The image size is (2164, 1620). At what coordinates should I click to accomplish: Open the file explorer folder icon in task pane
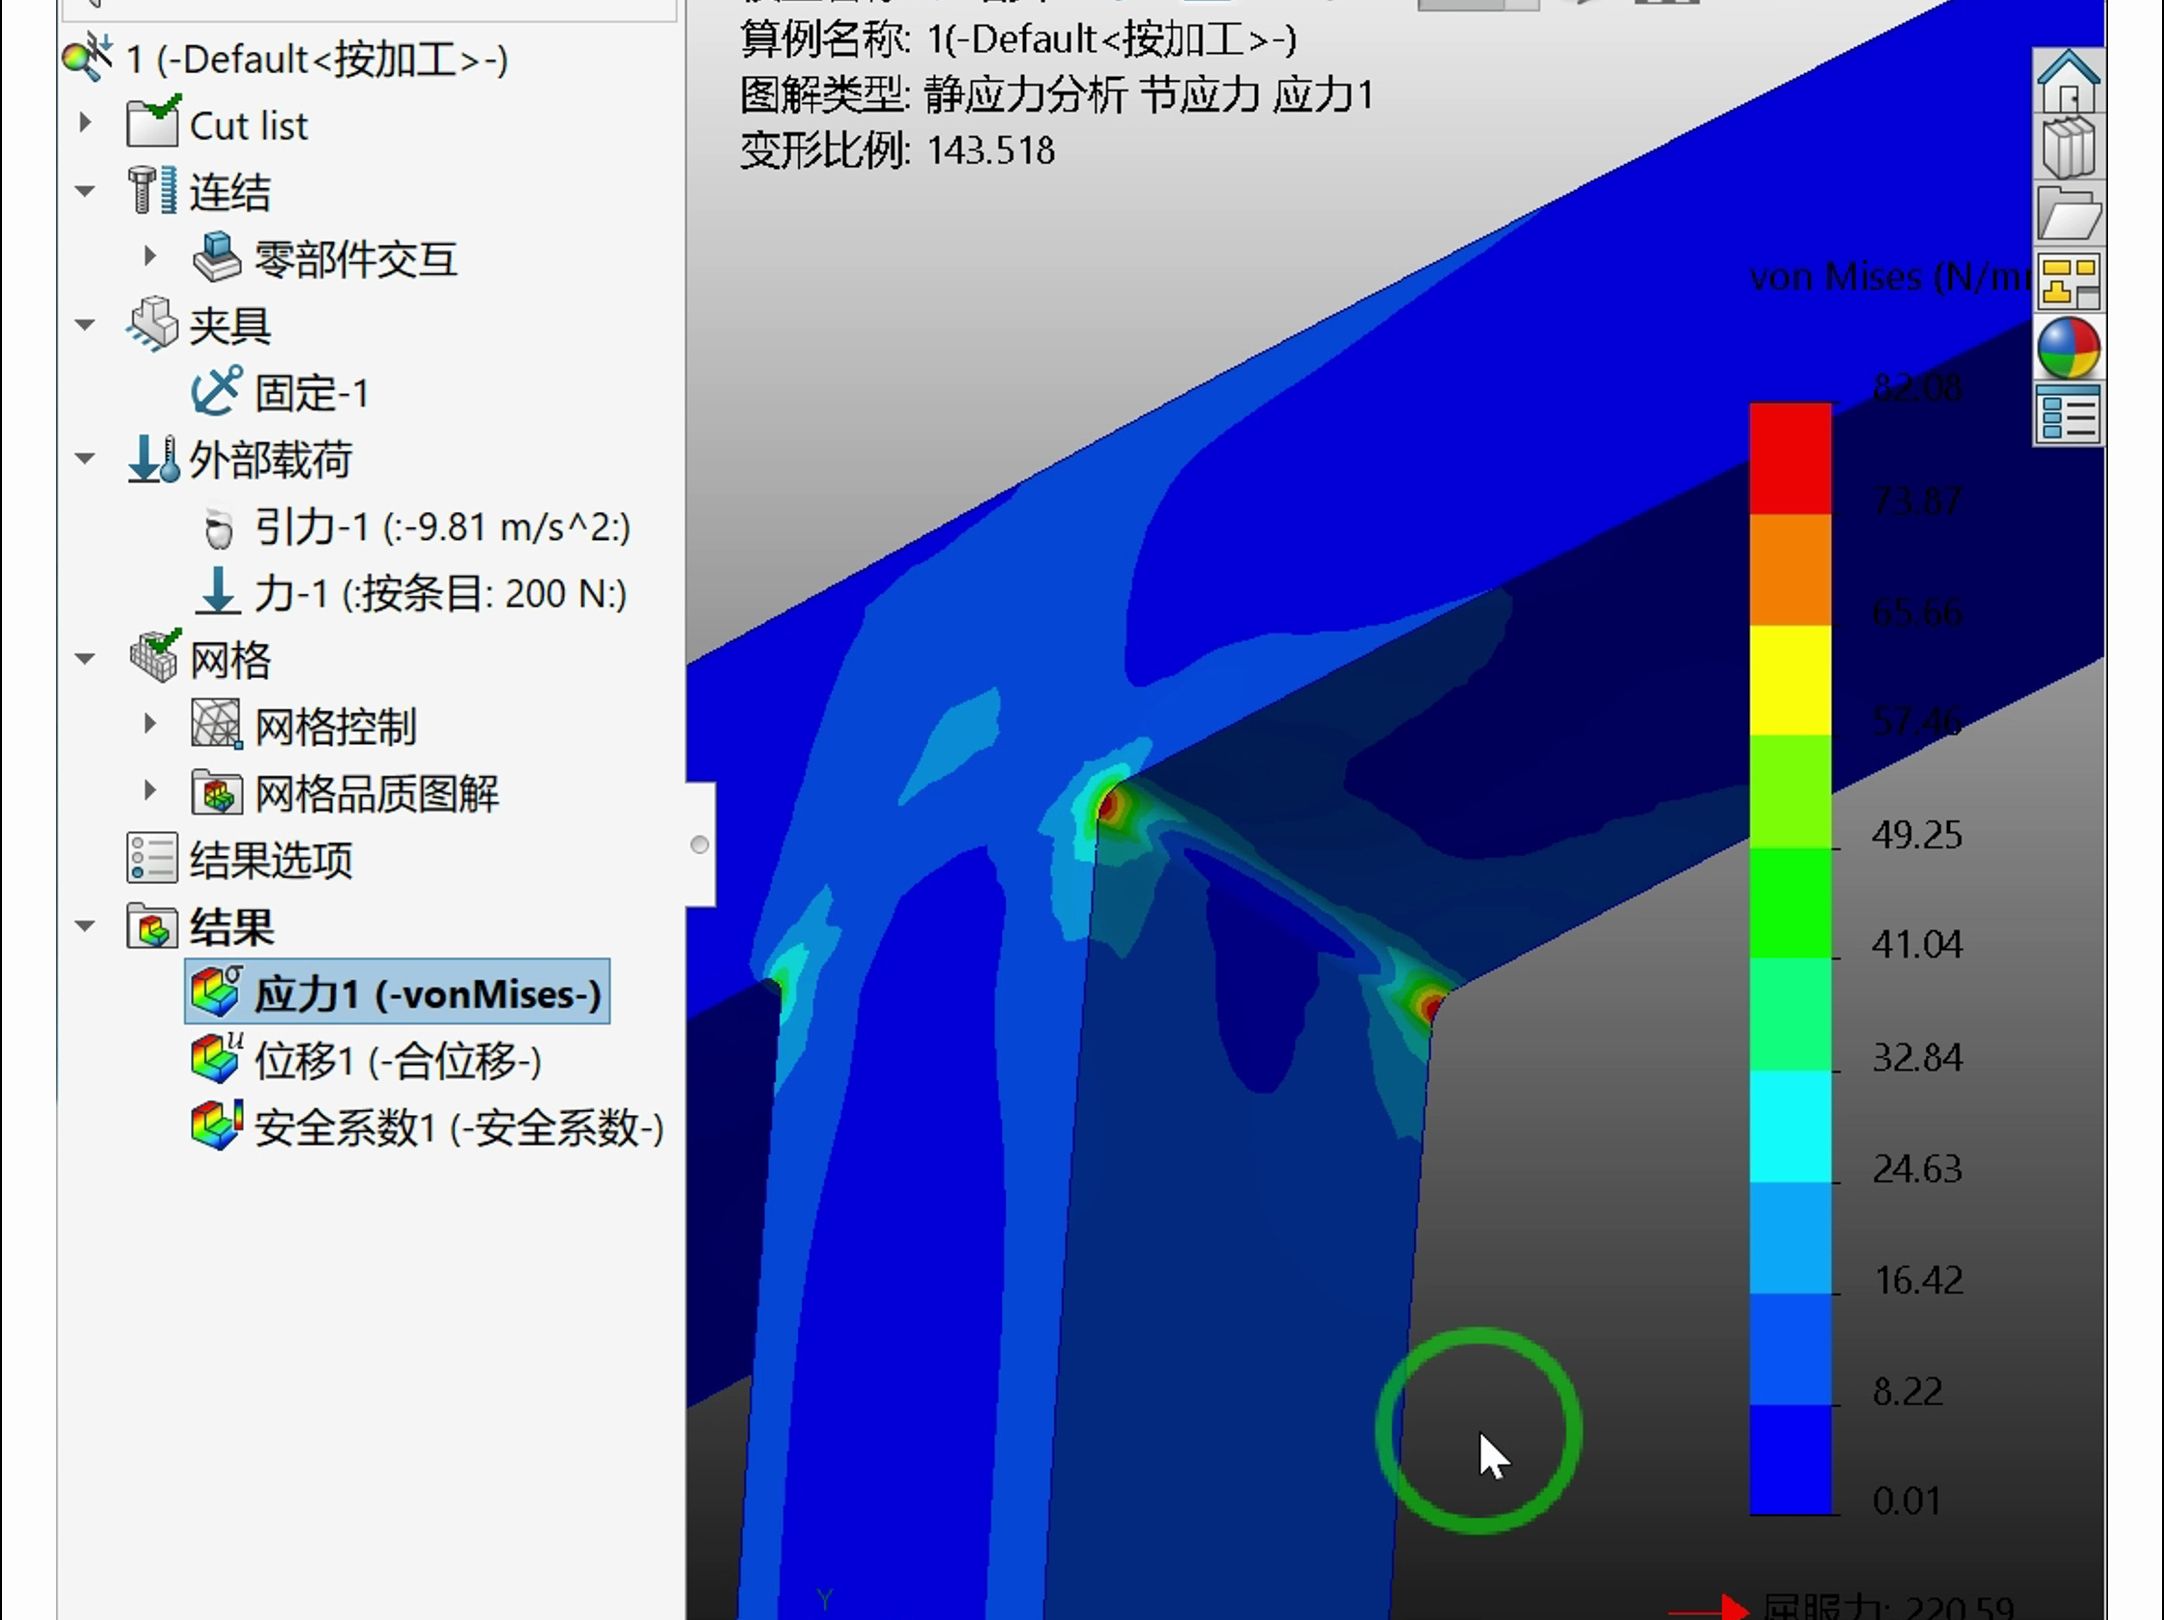coord(2068,214)
